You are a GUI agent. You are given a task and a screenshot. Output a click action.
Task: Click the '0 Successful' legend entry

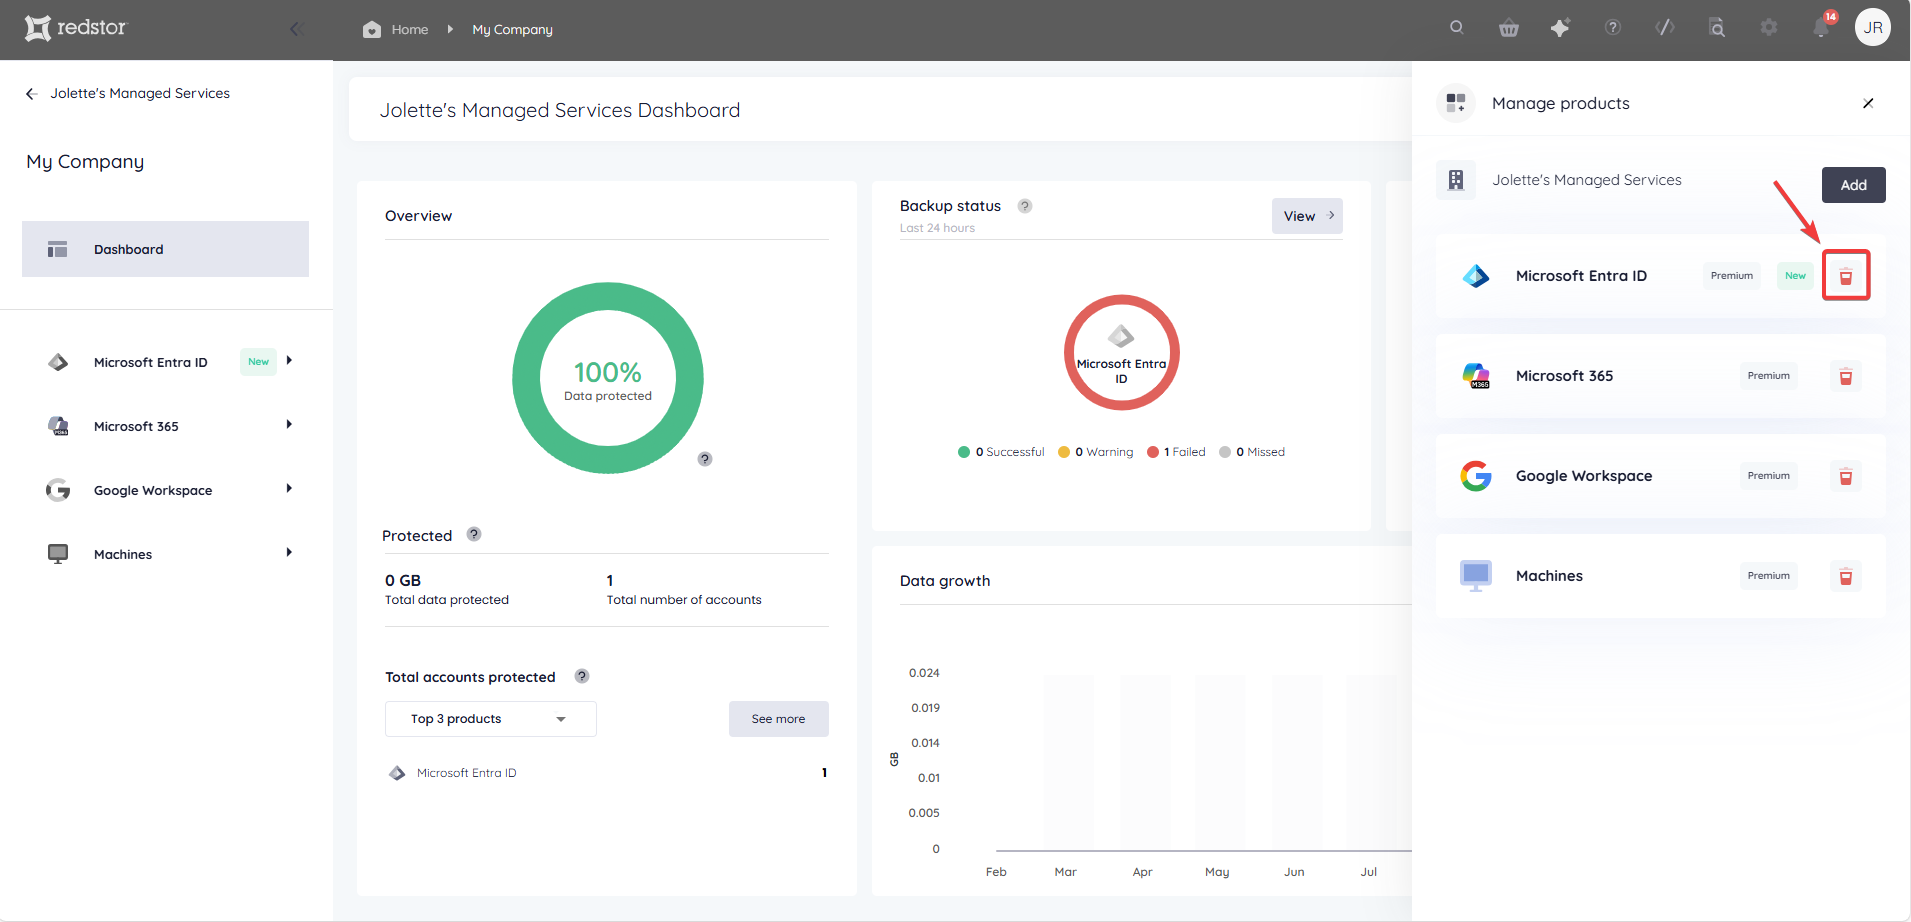(x=1001, y=452)
